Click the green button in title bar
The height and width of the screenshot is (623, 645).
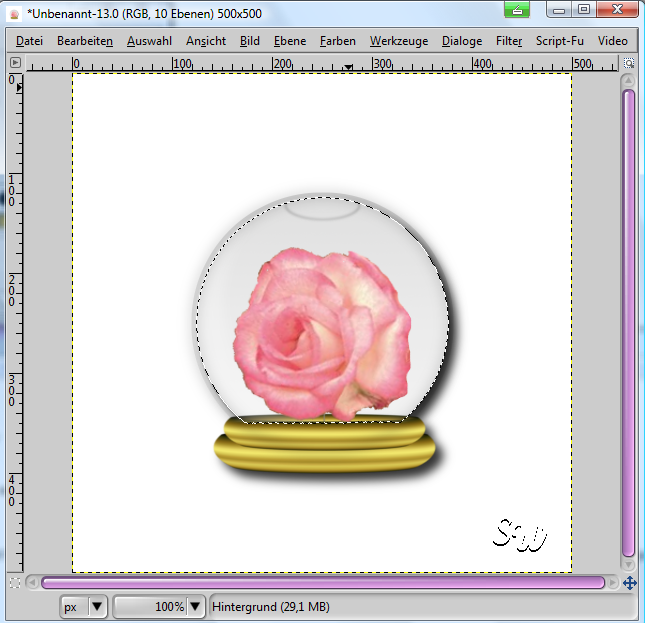[517, 9]
